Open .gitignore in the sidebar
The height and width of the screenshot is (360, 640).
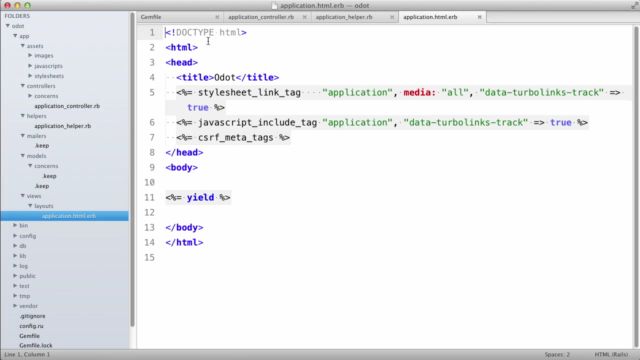(32, 316)
